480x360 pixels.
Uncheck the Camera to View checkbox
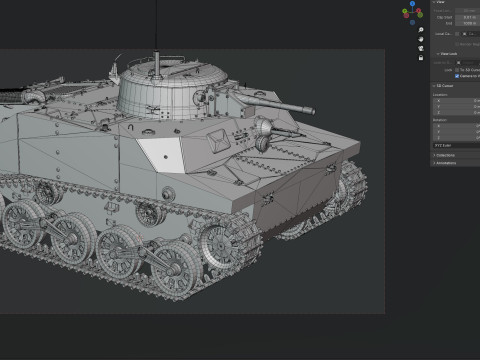click(x=457, y=76)
